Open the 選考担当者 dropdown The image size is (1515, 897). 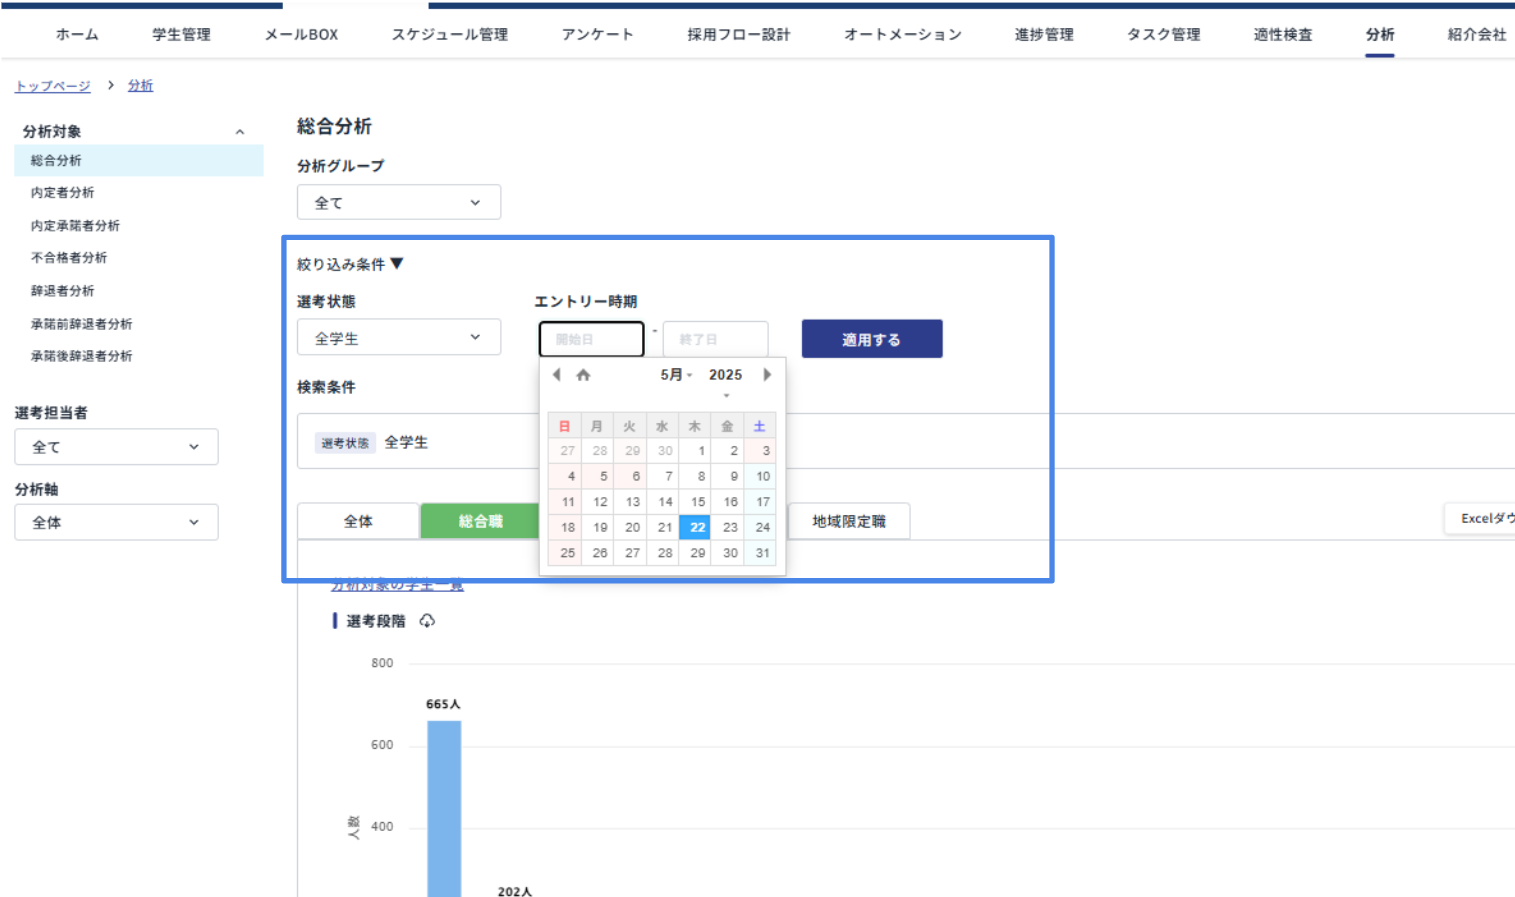[x=116, y=446]
